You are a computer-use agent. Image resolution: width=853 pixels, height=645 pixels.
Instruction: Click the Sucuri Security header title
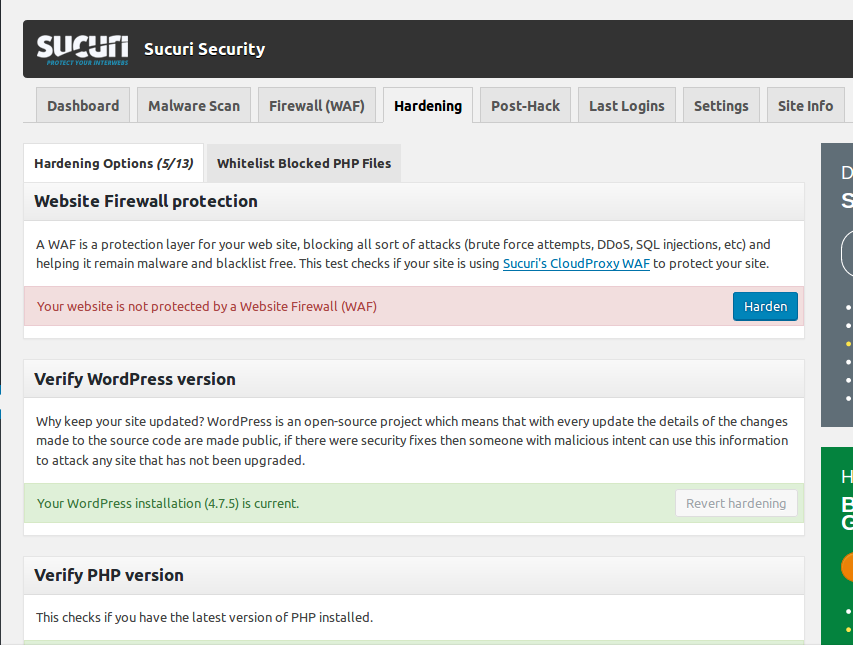pos(204,49)
